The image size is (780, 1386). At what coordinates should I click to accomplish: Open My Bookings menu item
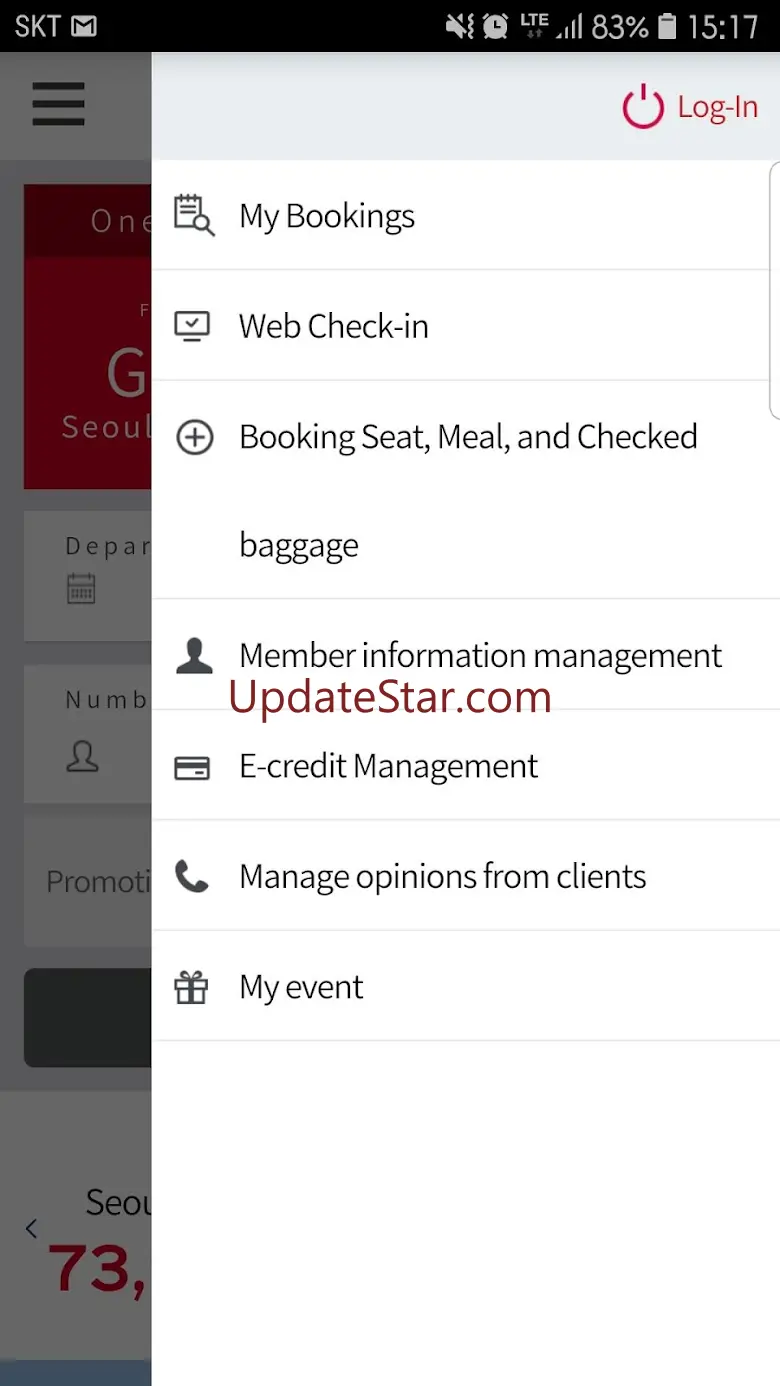(x=327, y=216)
